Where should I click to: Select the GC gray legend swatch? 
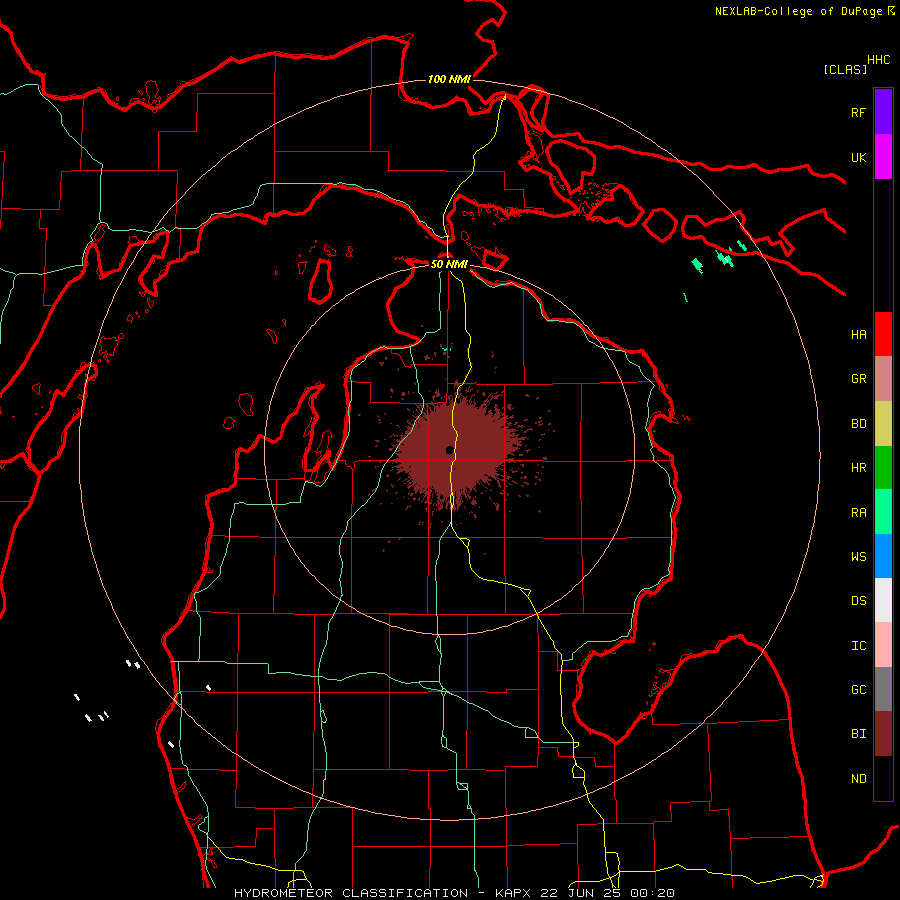coord(883,689)
